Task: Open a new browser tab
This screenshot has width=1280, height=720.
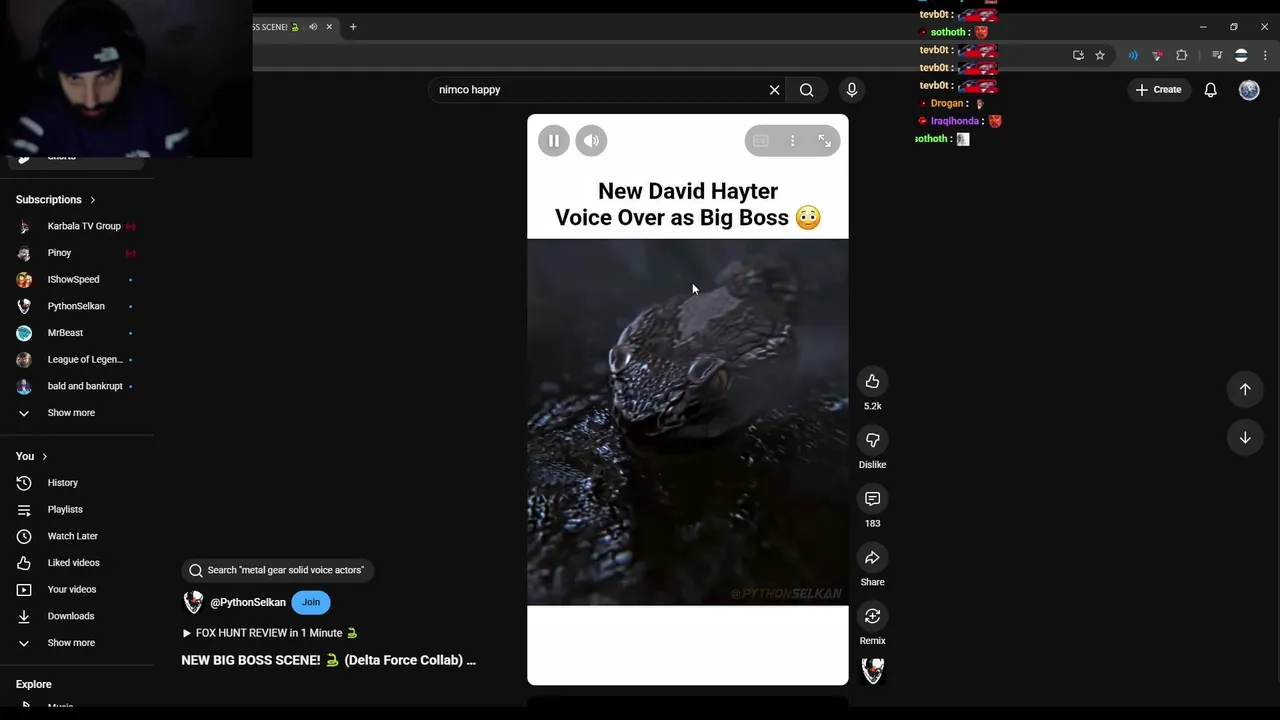Action: pos(353,27)
